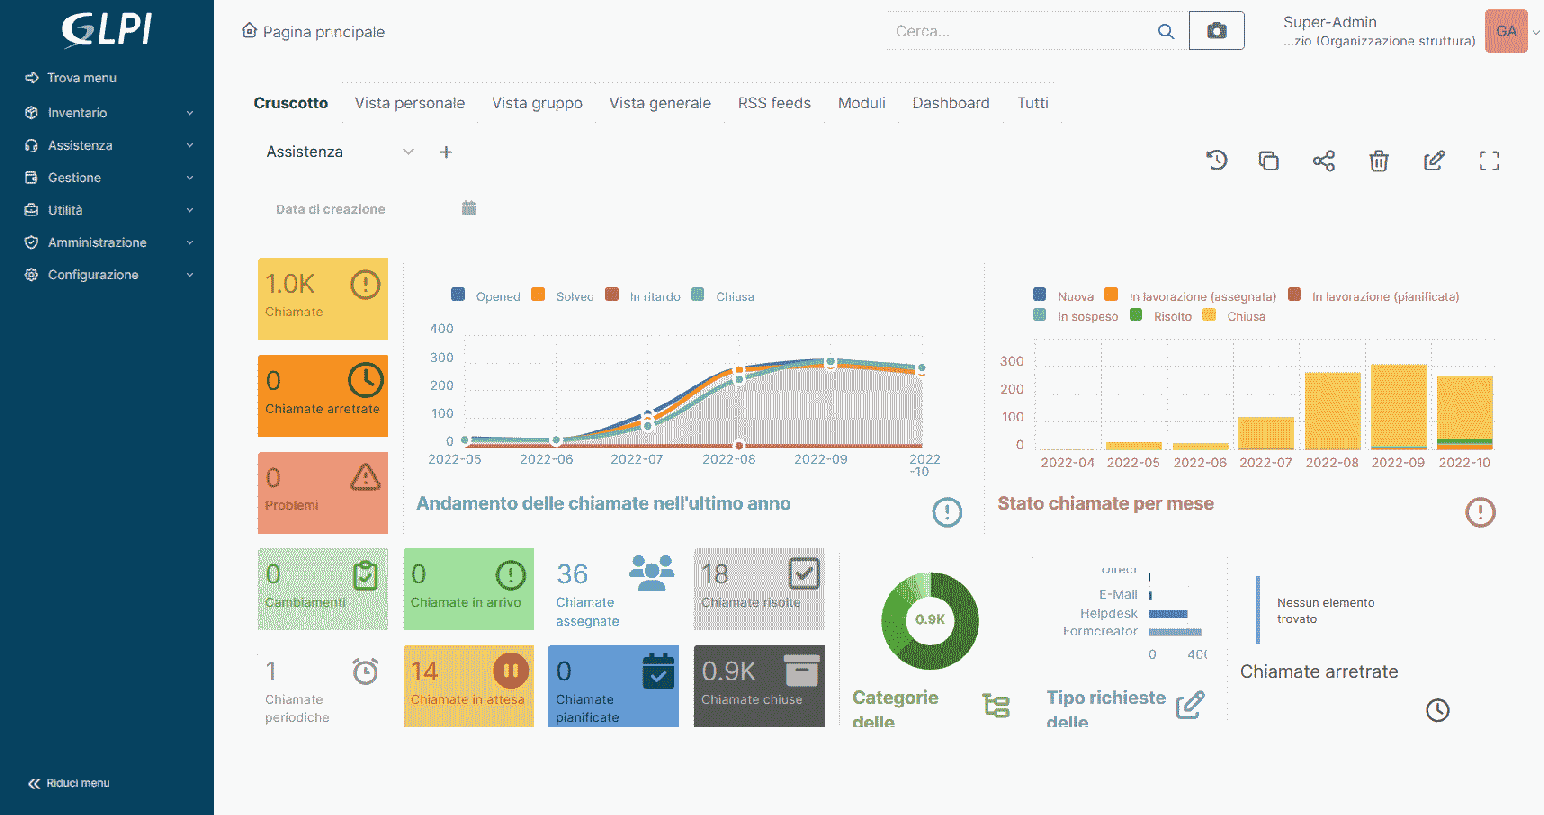Switch to the RSS feeds tab
This screenshot has height=815, width=1544.
774,103
